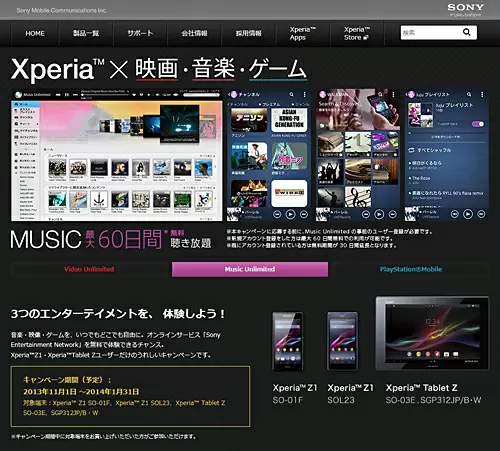Open the サポート menu item

pyautogui.click(x=140, y=33)
